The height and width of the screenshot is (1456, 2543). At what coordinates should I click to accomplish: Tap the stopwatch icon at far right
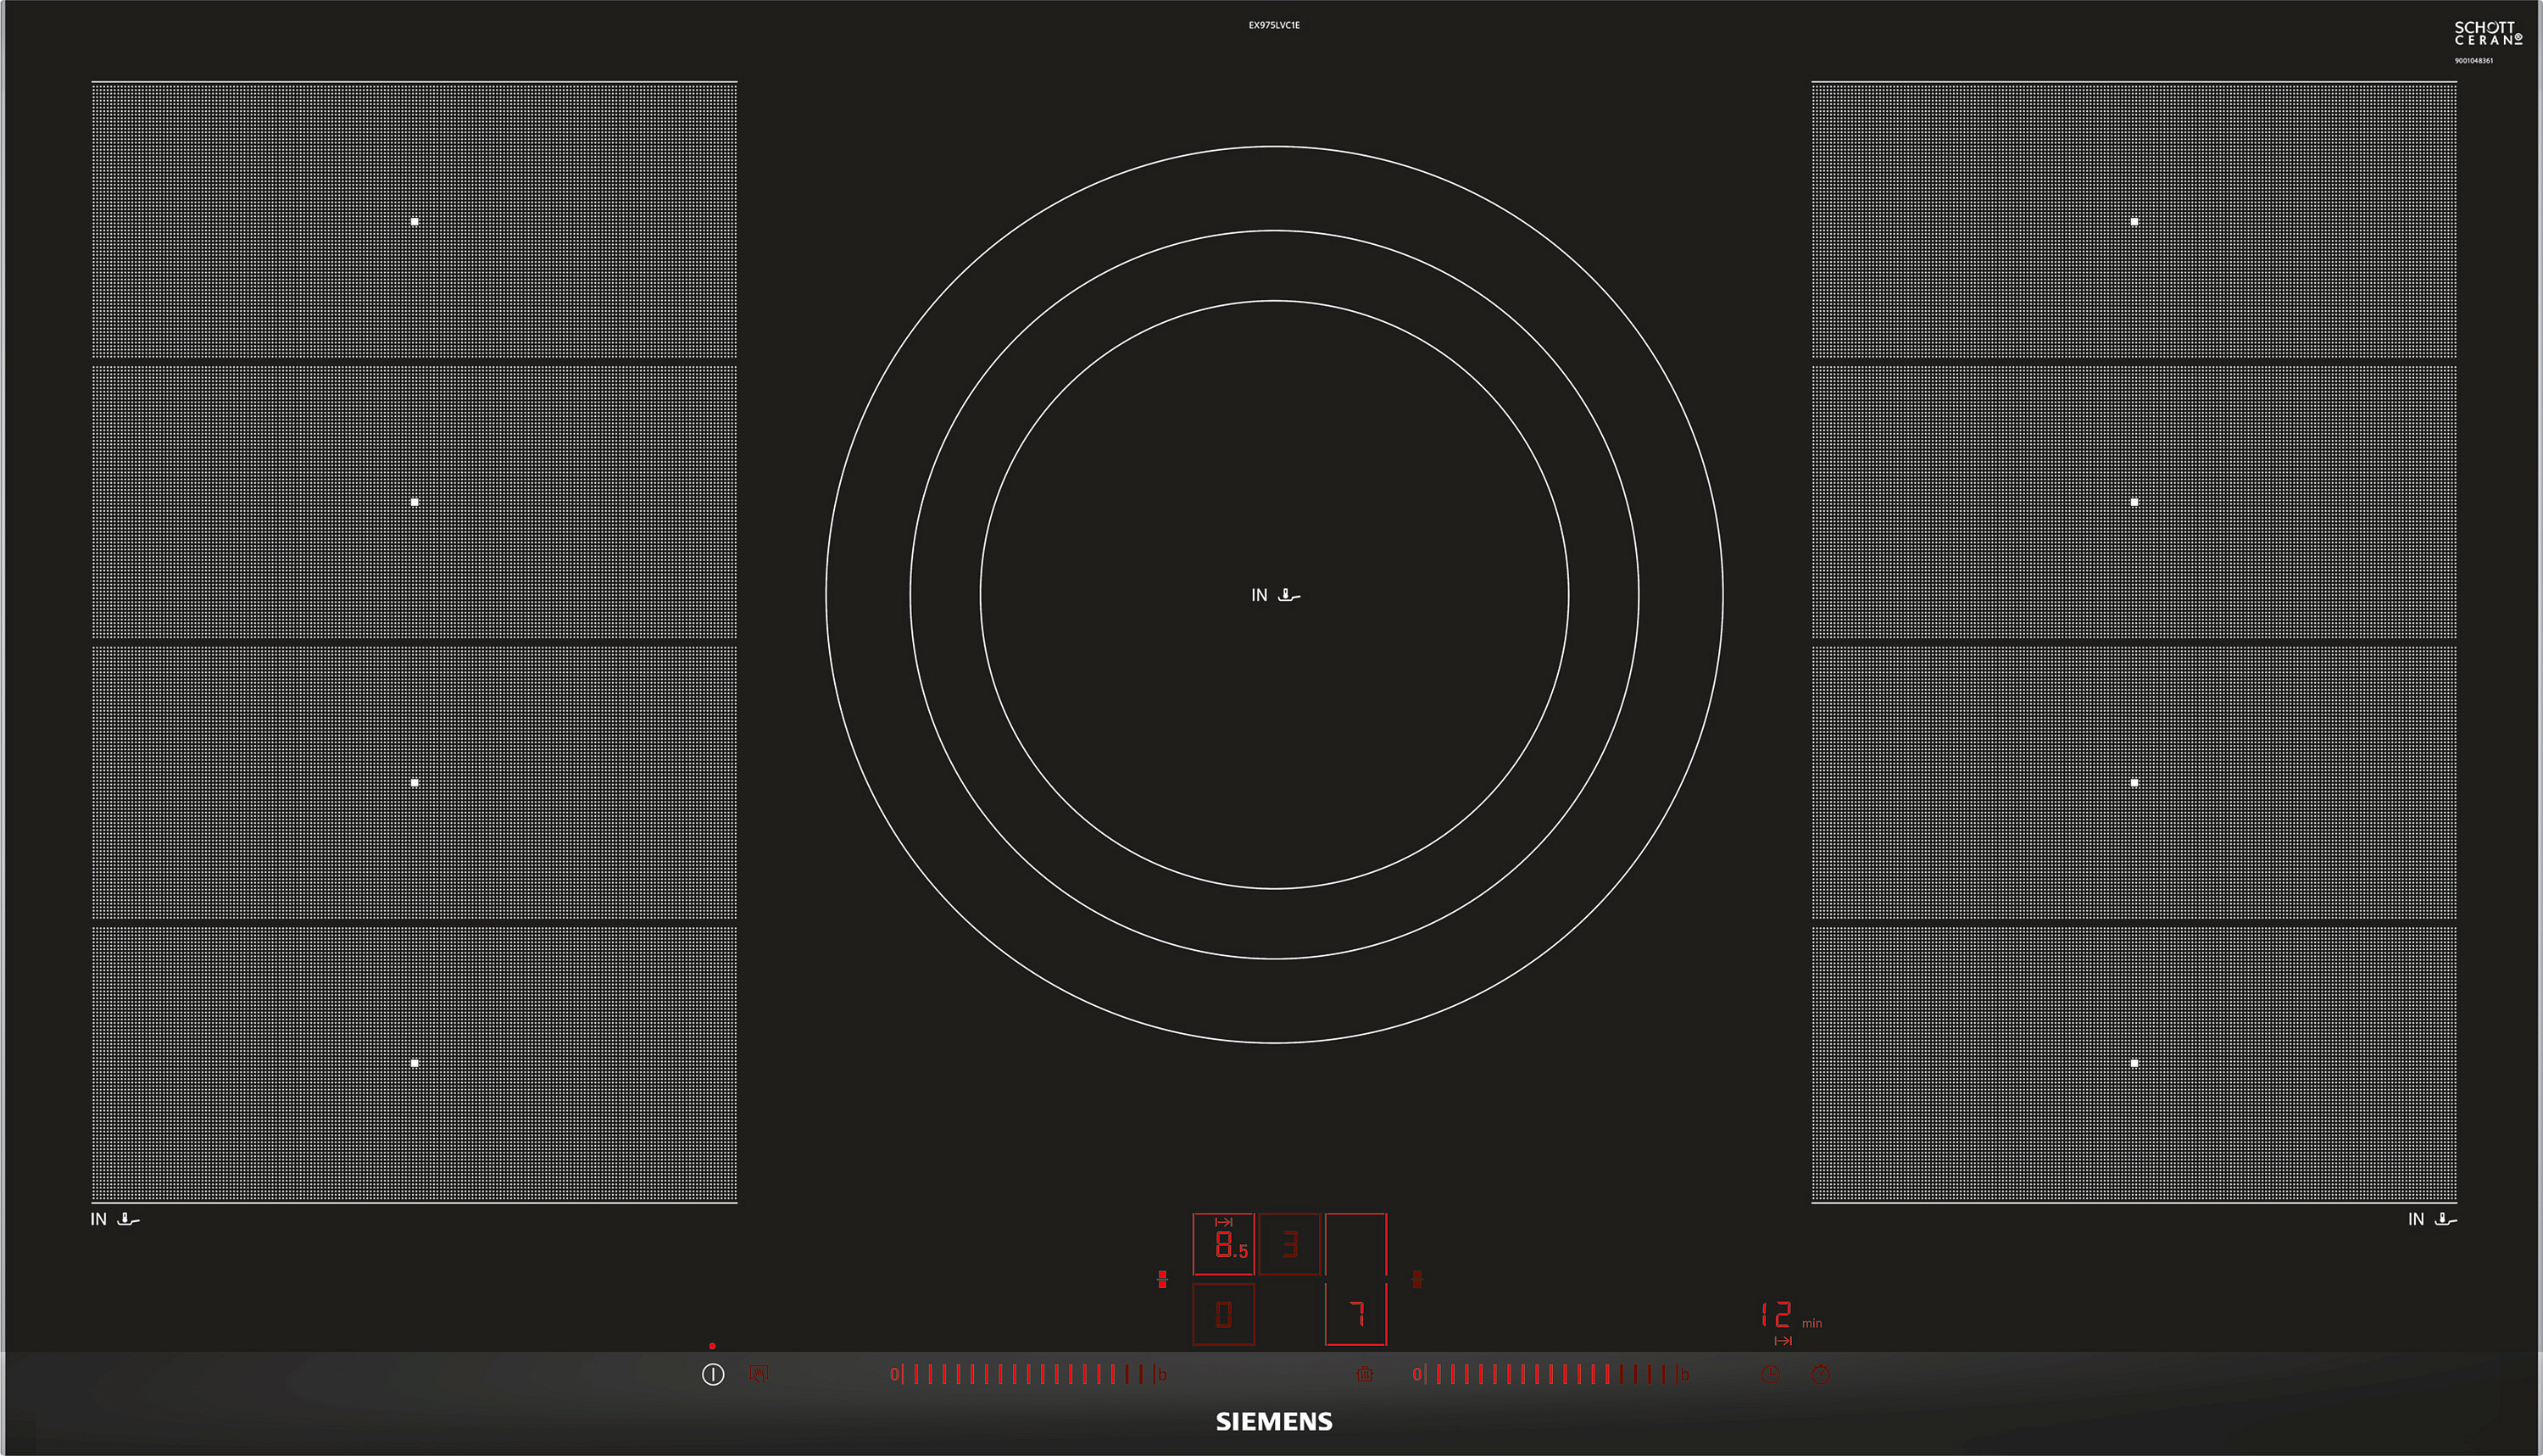(1821, 1375)
